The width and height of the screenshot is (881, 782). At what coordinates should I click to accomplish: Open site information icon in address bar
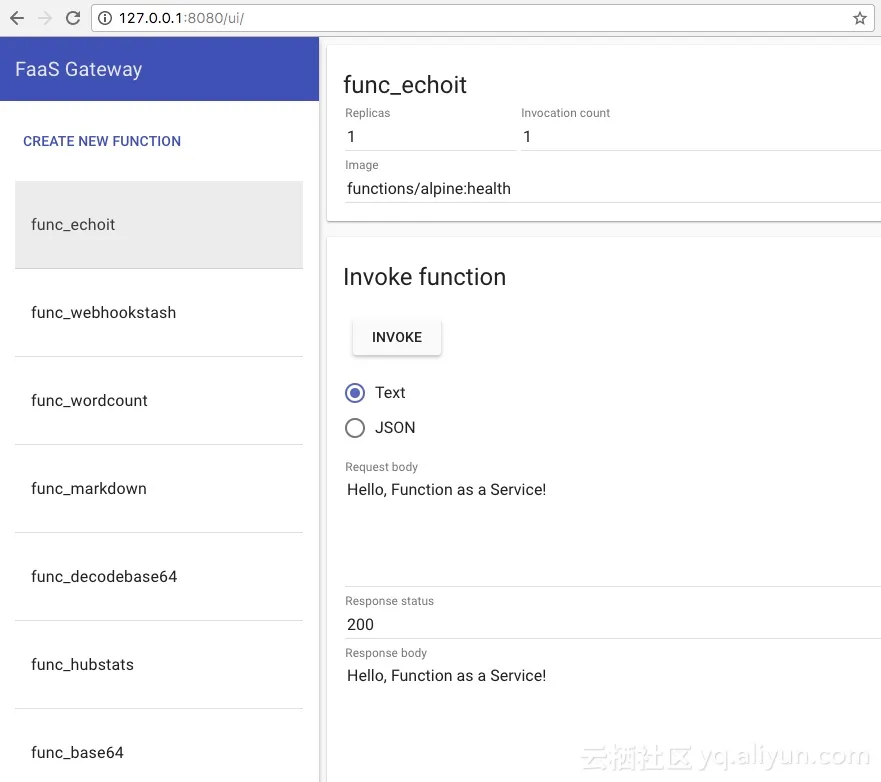105,18
